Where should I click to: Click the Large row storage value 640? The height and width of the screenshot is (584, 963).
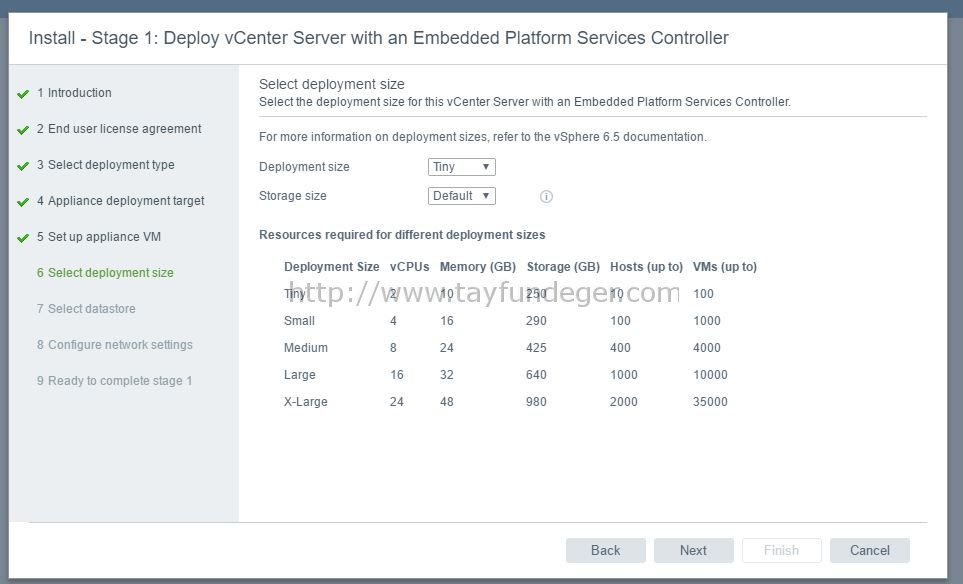[x=536, y=375]
